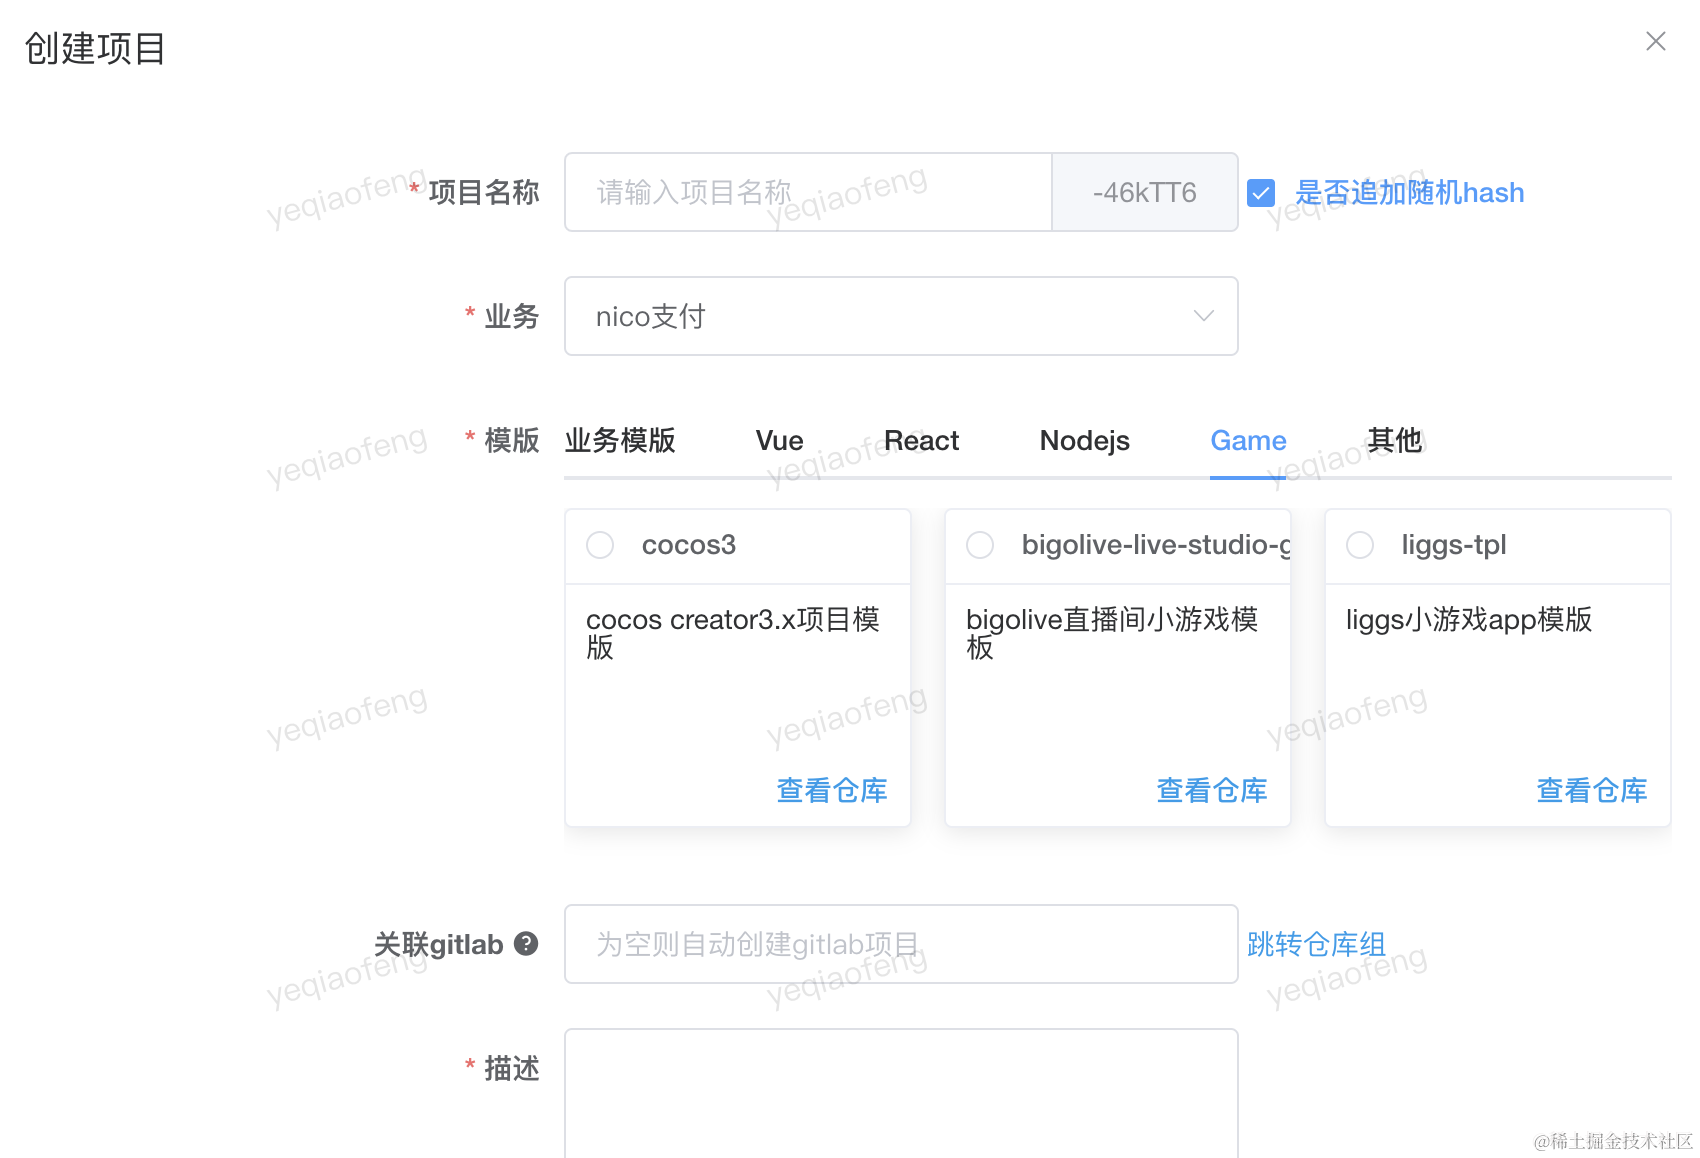Select the bigolive-live-studio template radio button
This screenshot has width=1700, height=1158.
coord(980,545)
